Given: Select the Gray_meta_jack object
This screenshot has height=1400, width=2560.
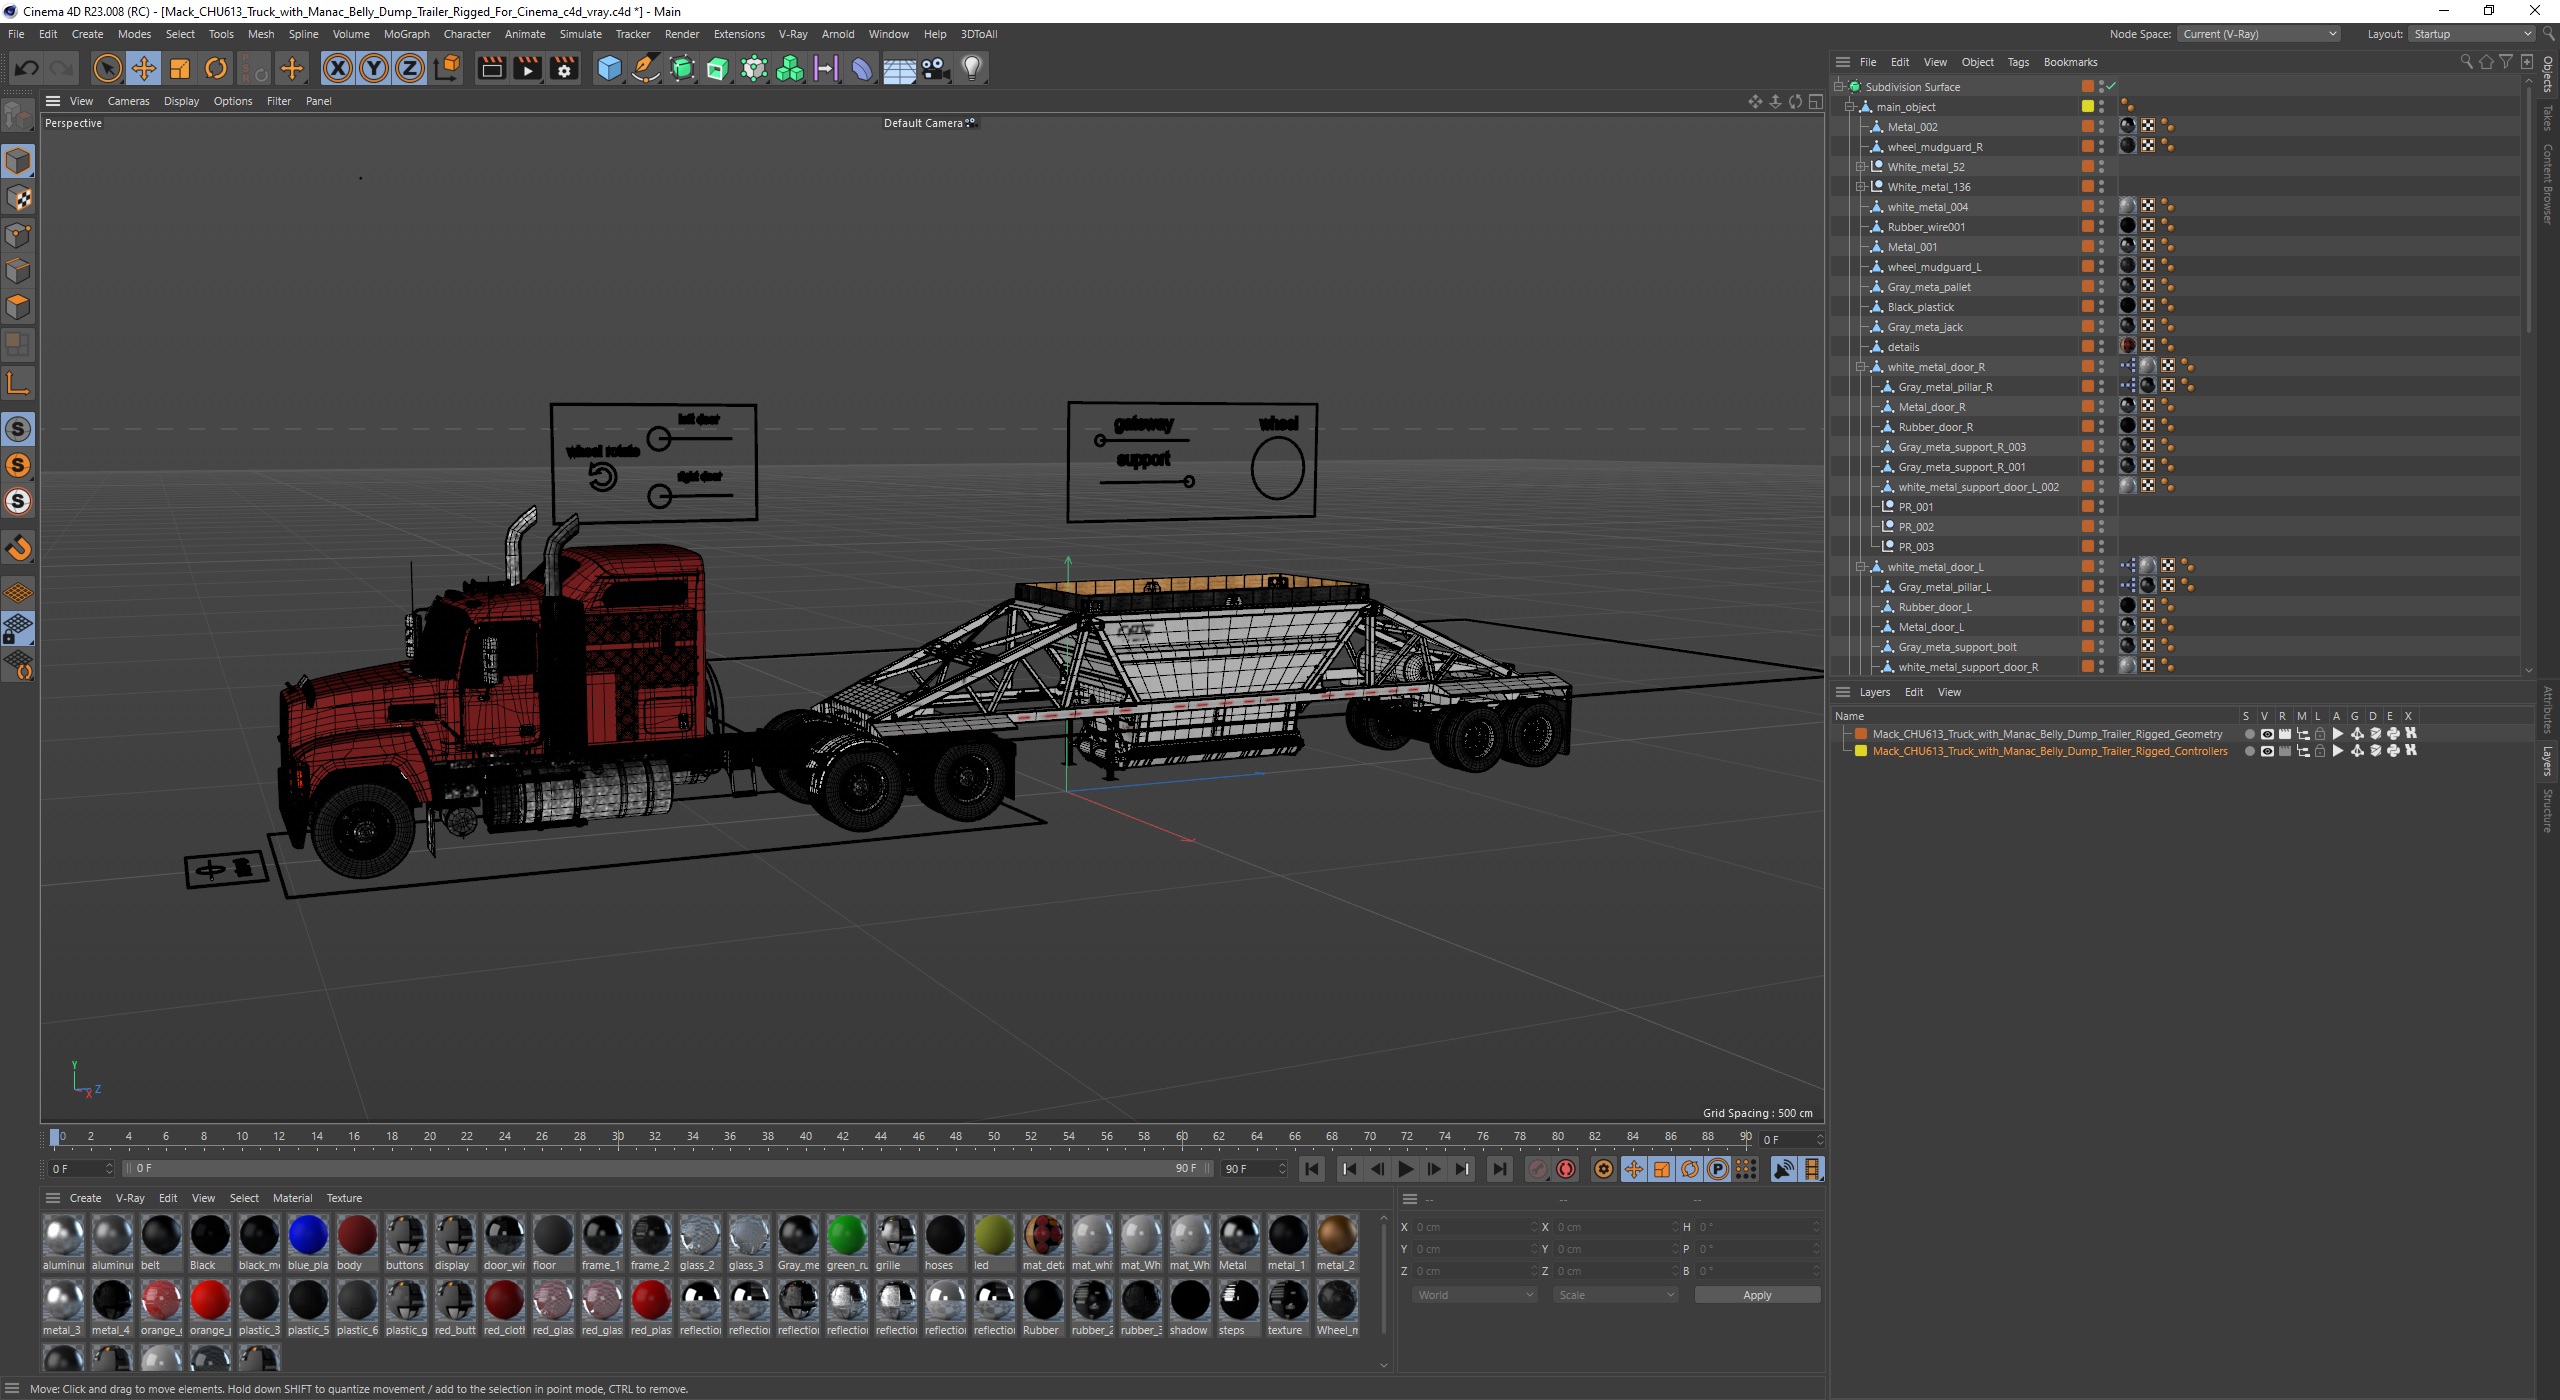Looking at the screenshot, I should click(1925, 327).
